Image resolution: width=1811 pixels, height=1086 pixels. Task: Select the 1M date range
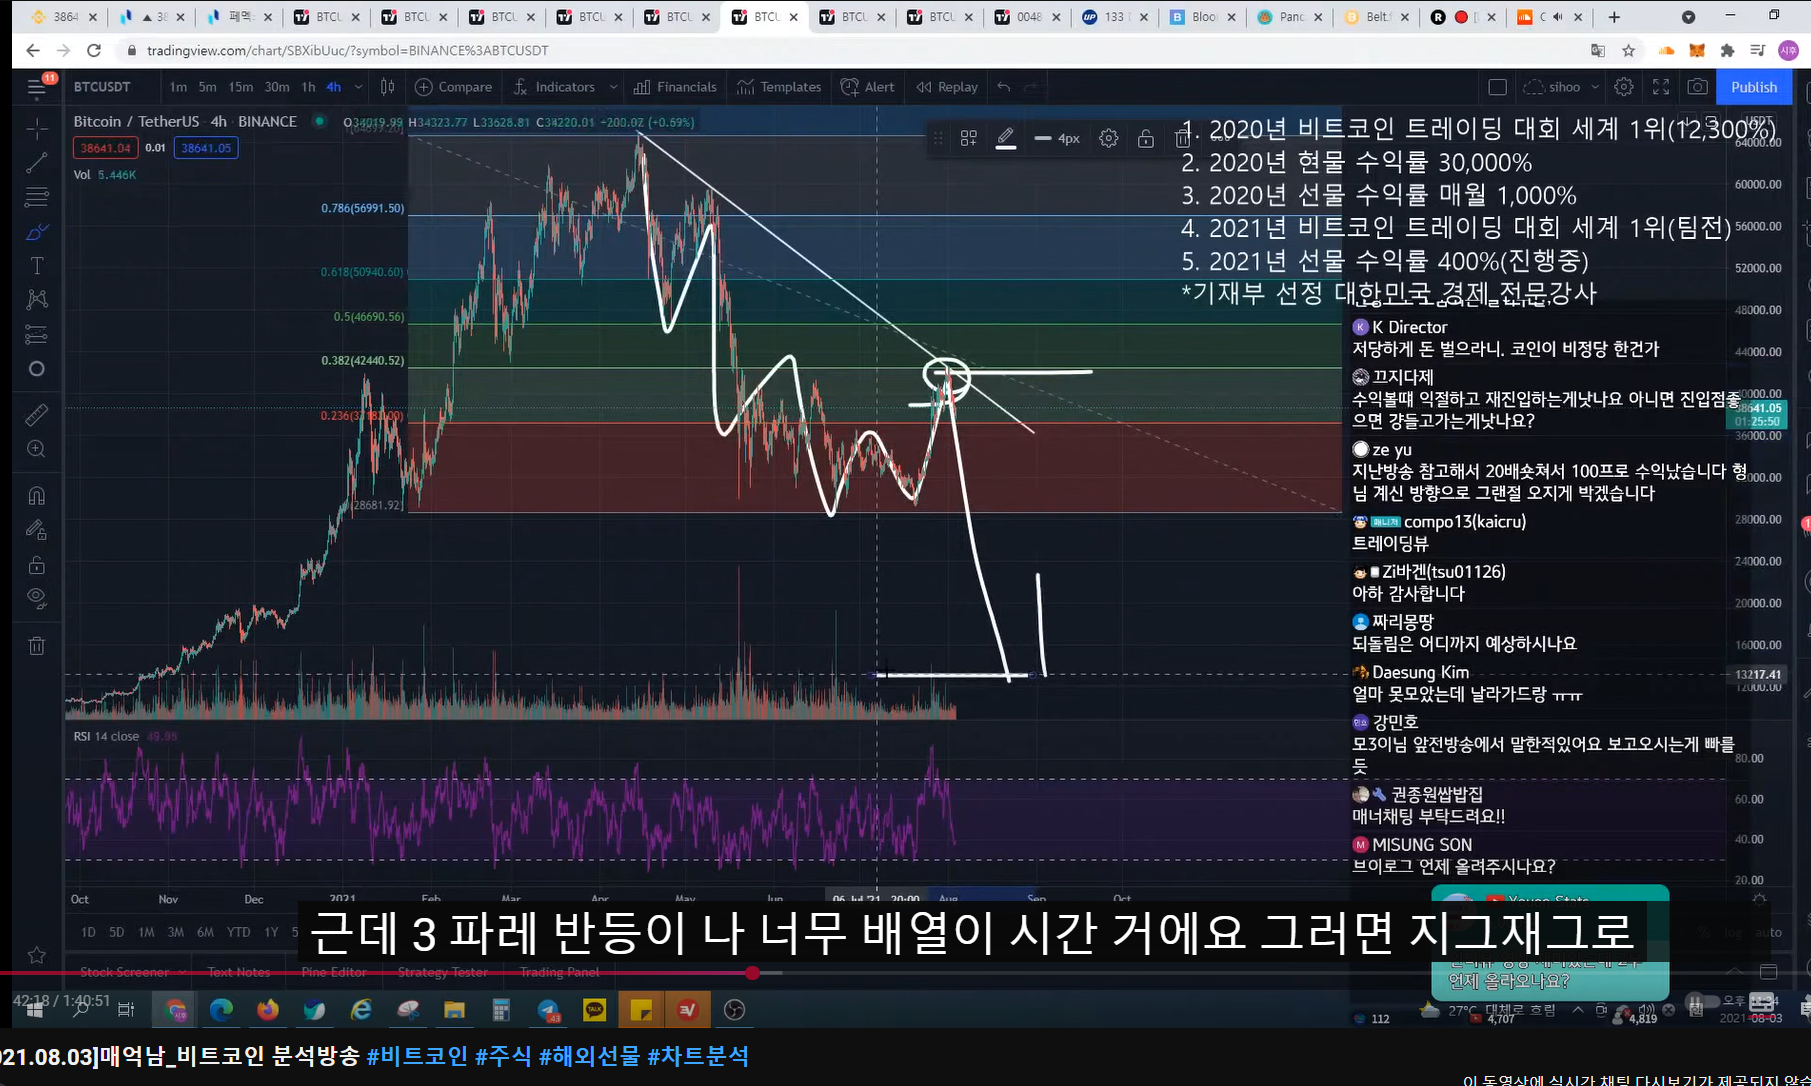coord(146,932)
